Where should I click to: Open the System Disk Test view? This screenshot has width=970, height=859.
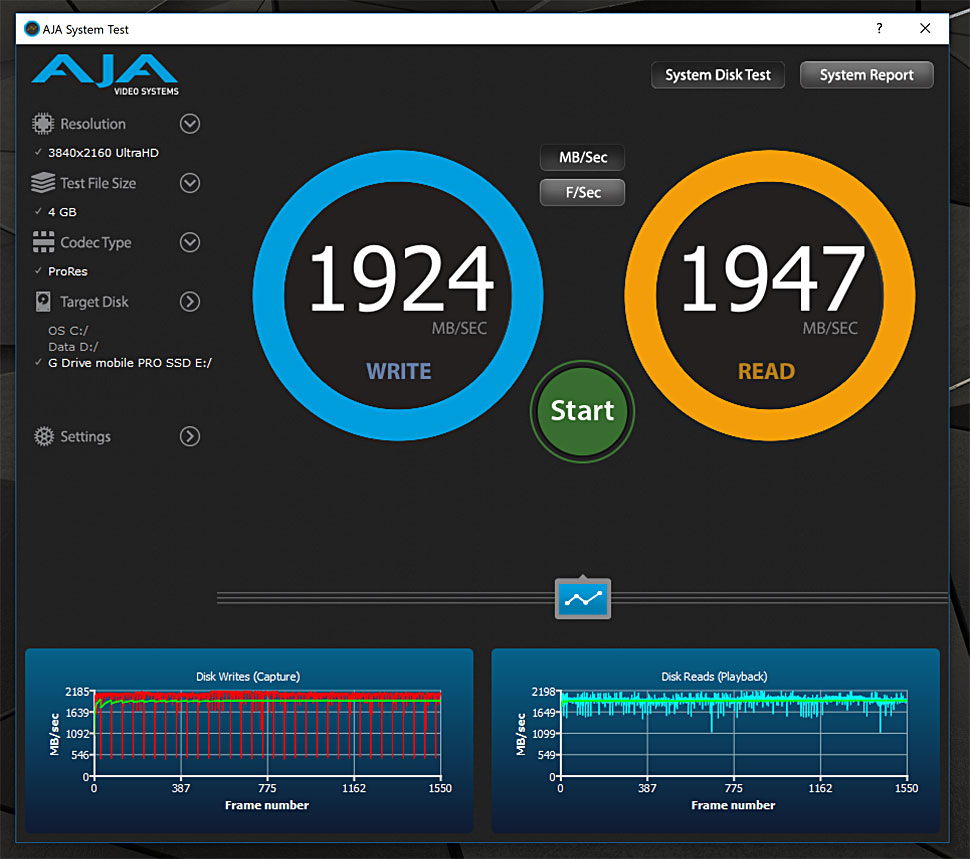click(718, 75)
